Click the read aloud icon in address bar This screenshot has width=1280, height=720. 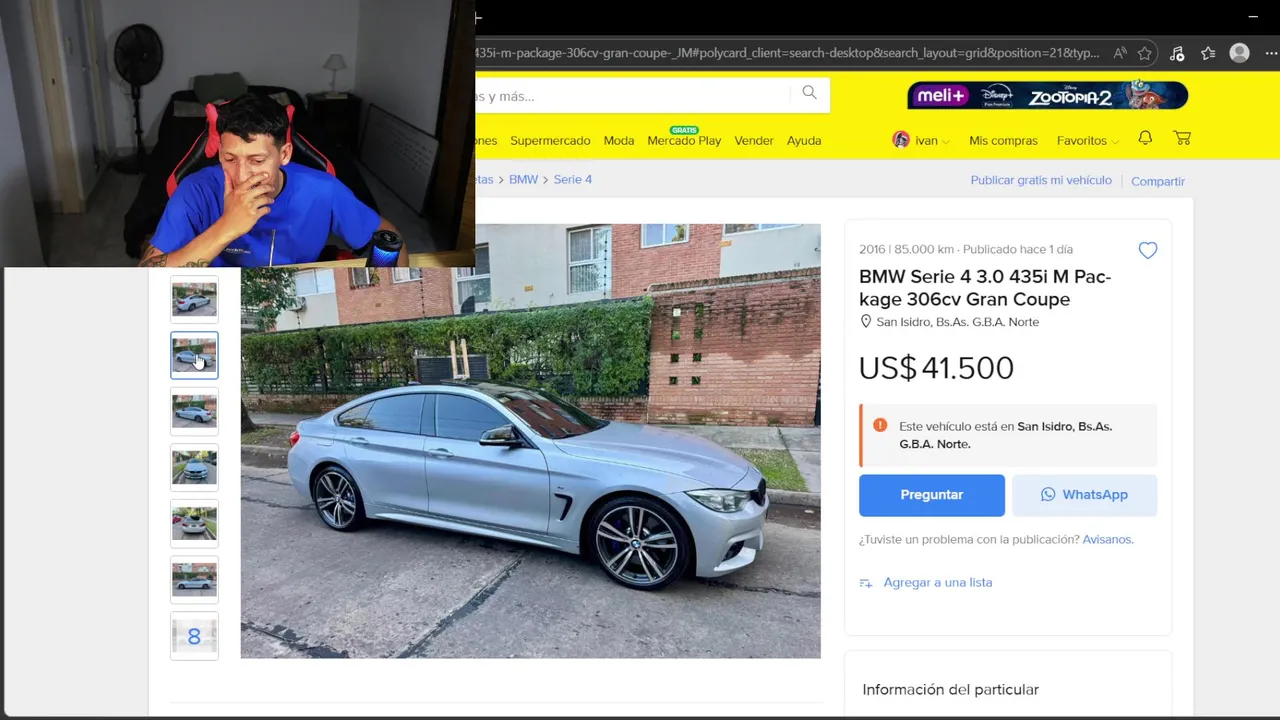click(1120, 53)
